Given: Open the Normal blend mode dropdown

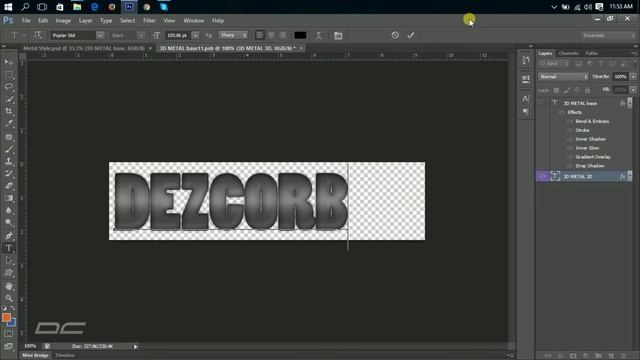Looking at the screenshot, I should (x=563, y=77).
